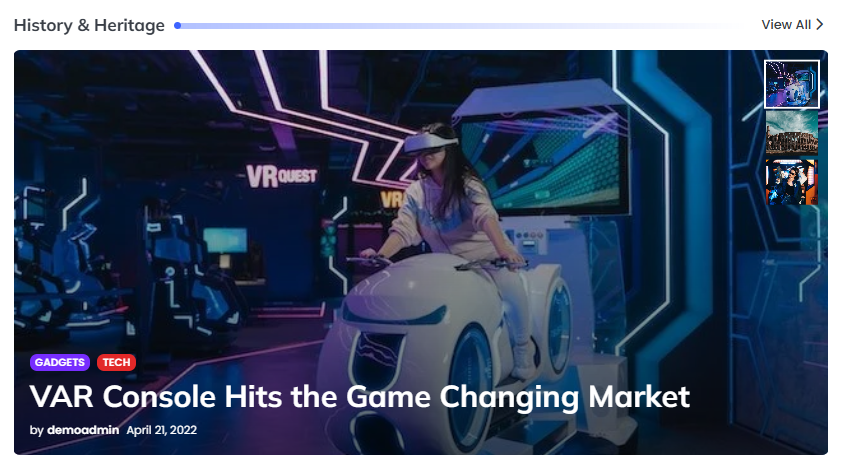This screenshot has height=472, width=841.
Task: Show the arcade woman slide thumbnail
Action: [x=792, y=182]
